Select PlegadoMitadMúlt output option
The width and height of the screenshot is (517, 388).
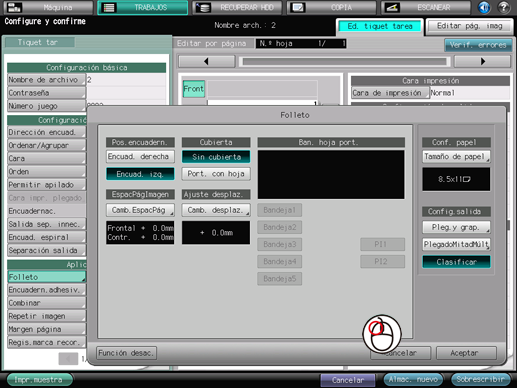pyautogui.click(x=456, y=244)
